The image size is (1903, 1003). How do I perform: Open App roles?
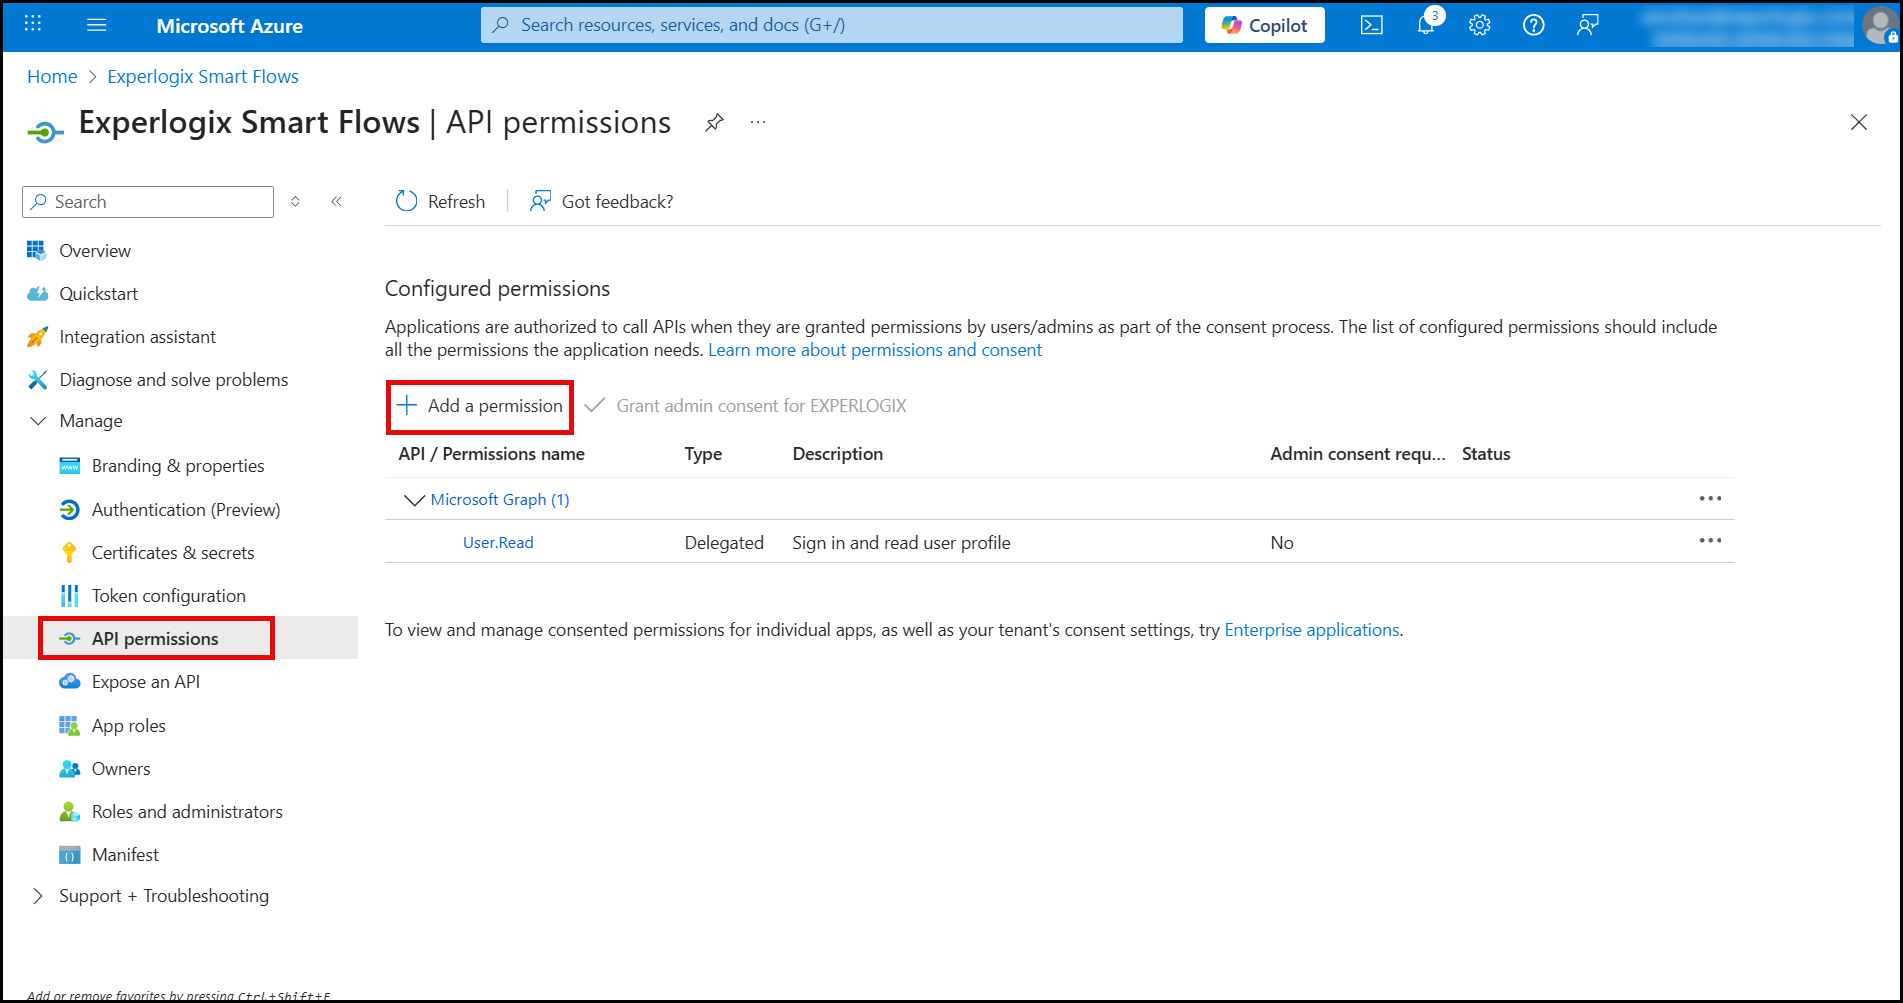click(x=128, y=725)
